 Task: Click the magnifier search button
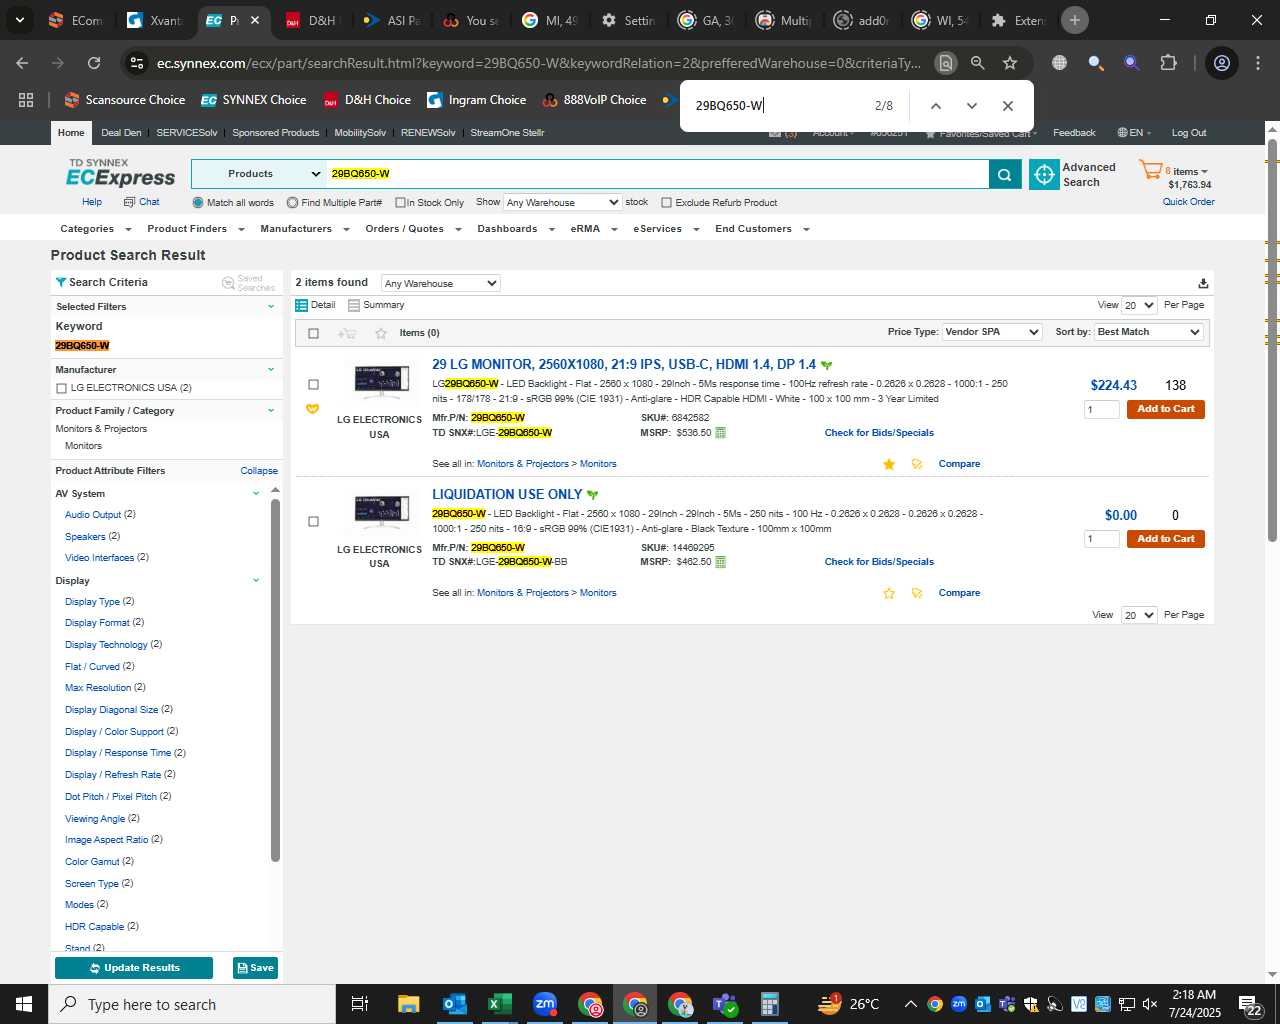1005,174
